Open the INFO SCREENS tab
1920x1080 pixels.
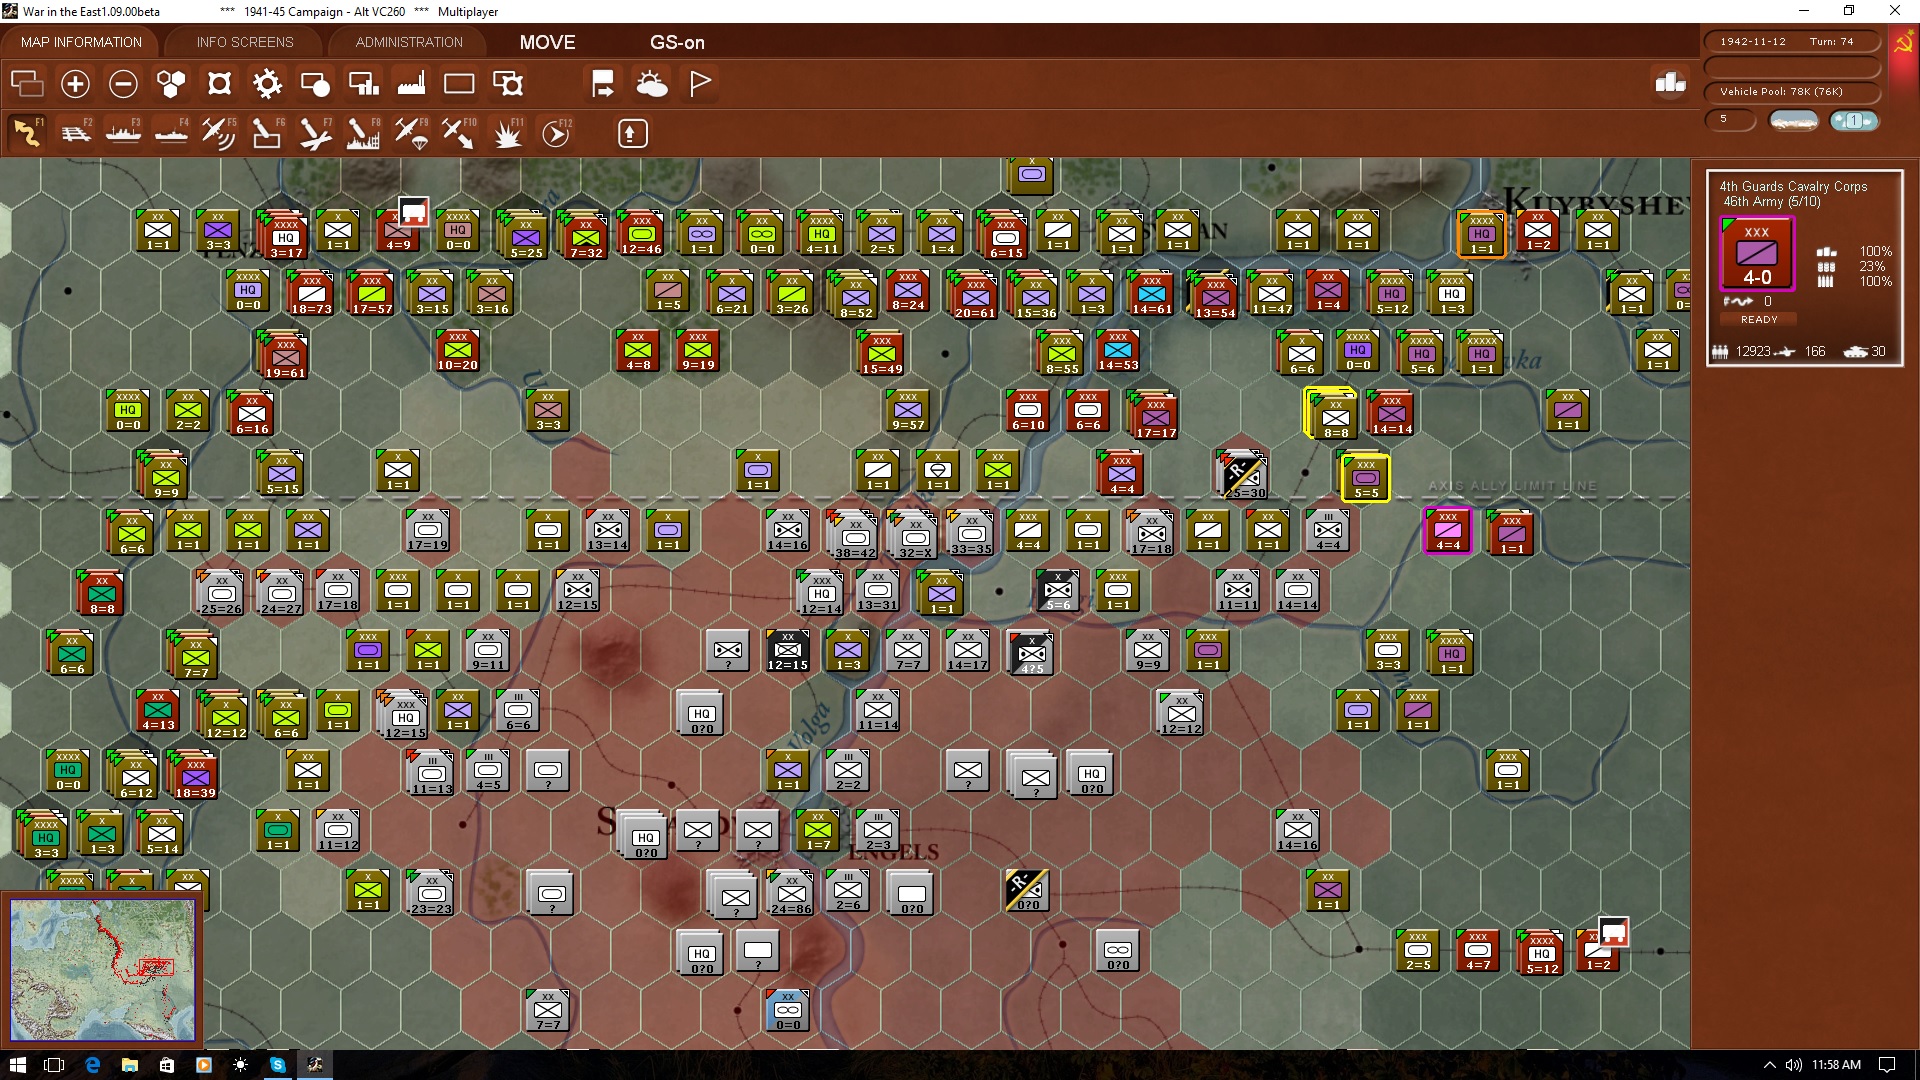(245, 42)
